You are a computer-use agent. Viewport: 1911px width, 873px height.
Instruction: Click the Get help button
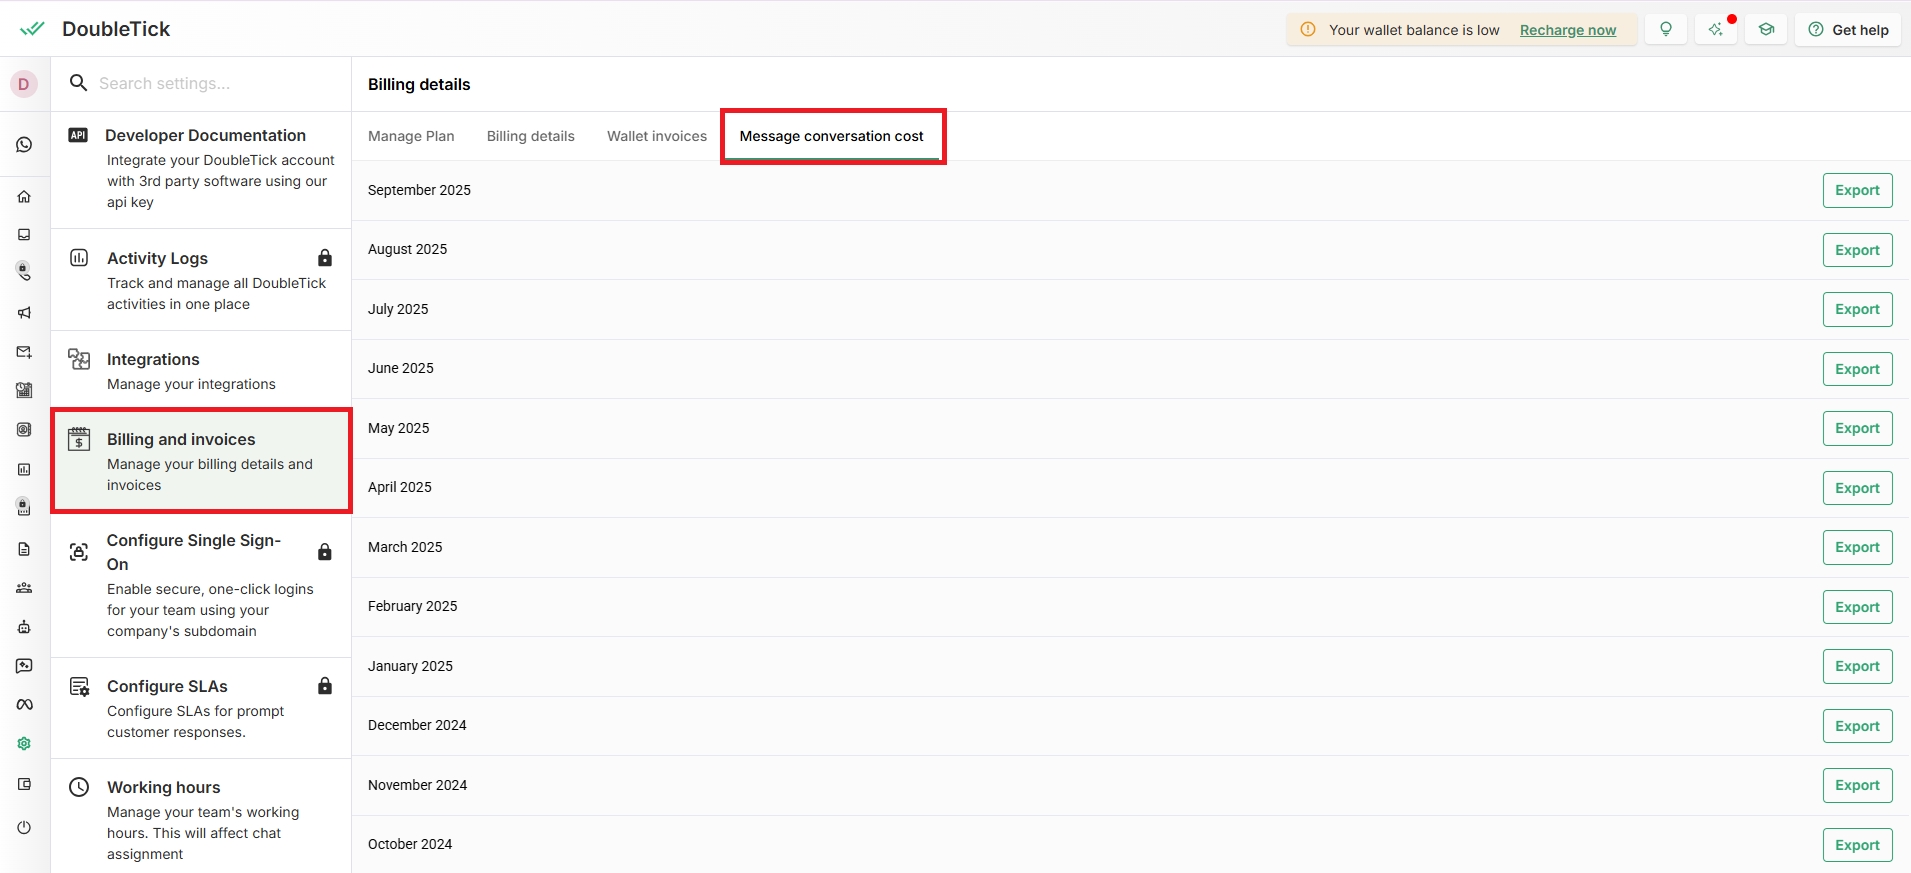tap(1848, 30)
